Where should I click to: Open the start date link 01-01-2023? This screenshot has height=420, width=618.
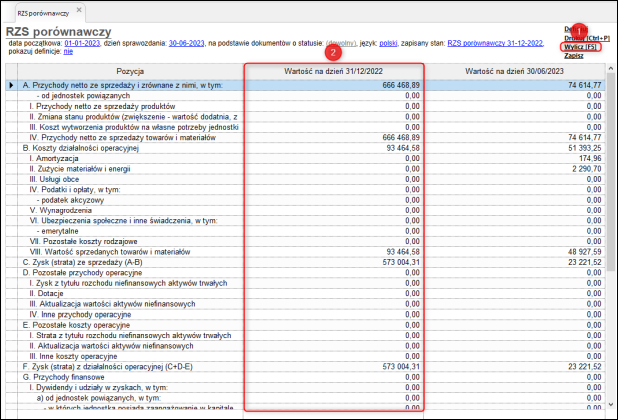pyautogui.click(x=82, y=43)
